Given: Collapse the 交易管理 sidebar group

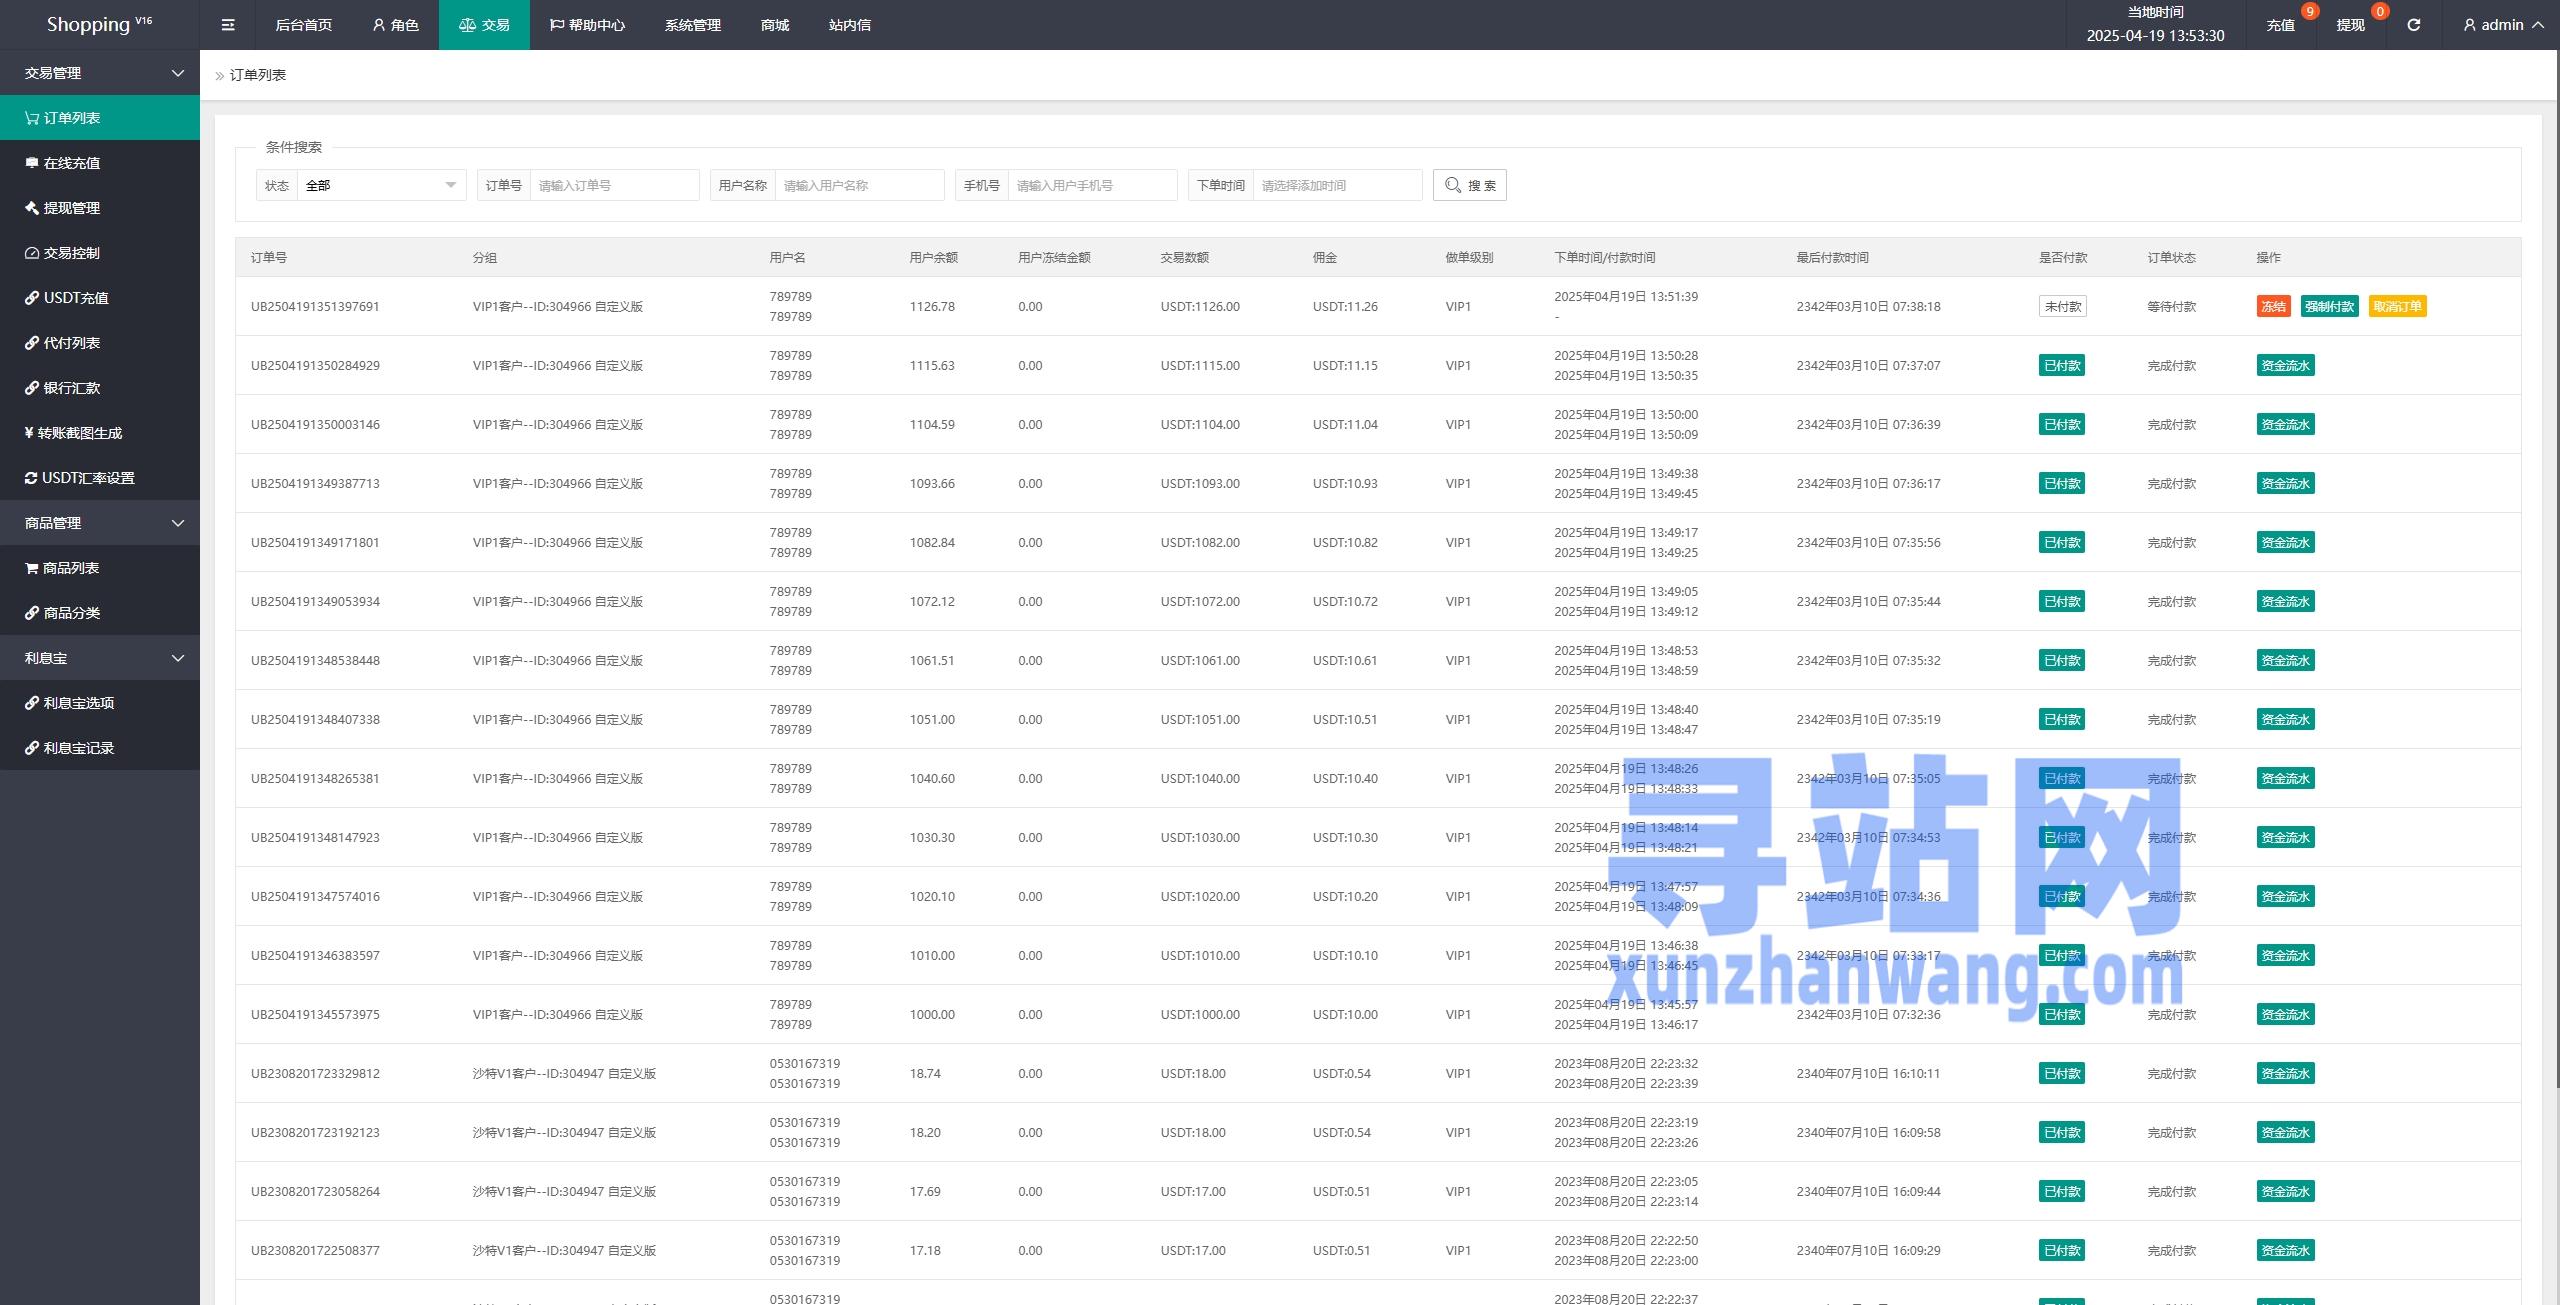Looking at the screenshot, I should pos(100,73).
